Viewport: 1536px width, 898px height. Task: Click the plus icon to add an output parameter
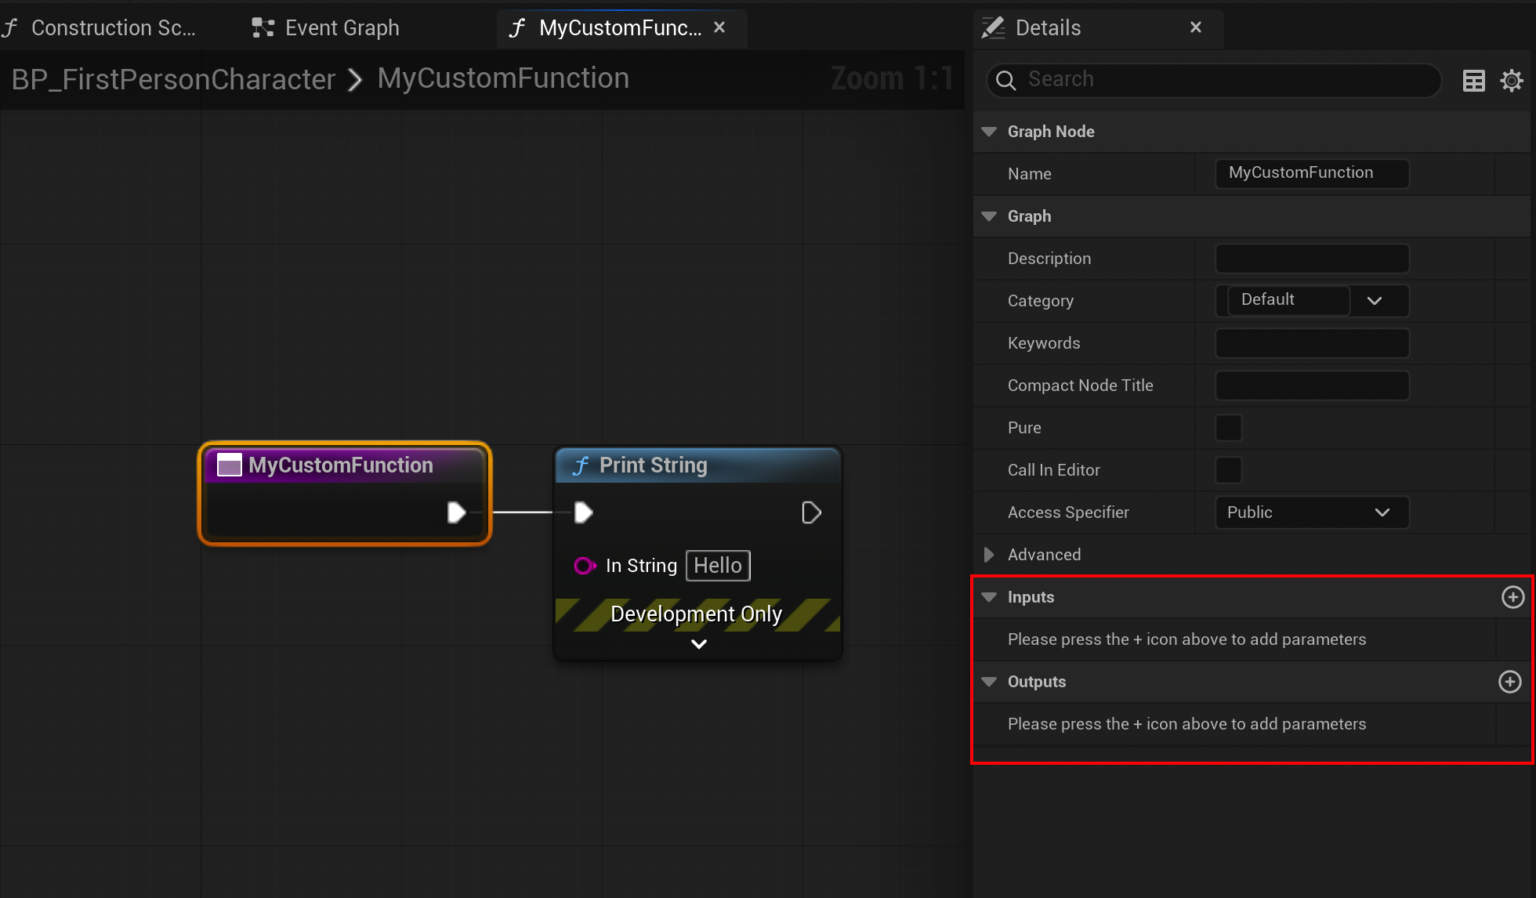tap(1509, 681)
